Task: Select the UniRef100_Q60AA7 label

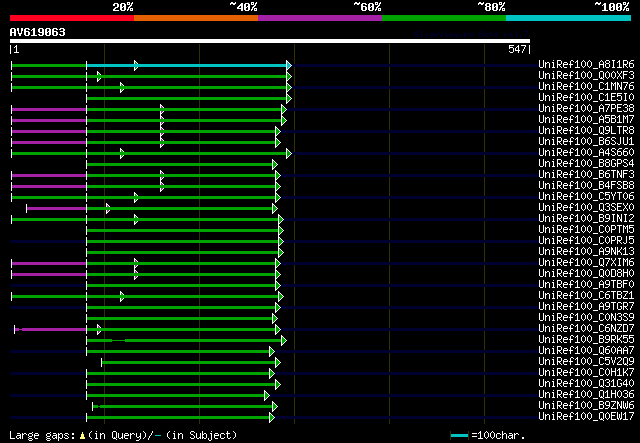Action: (587, 351)
